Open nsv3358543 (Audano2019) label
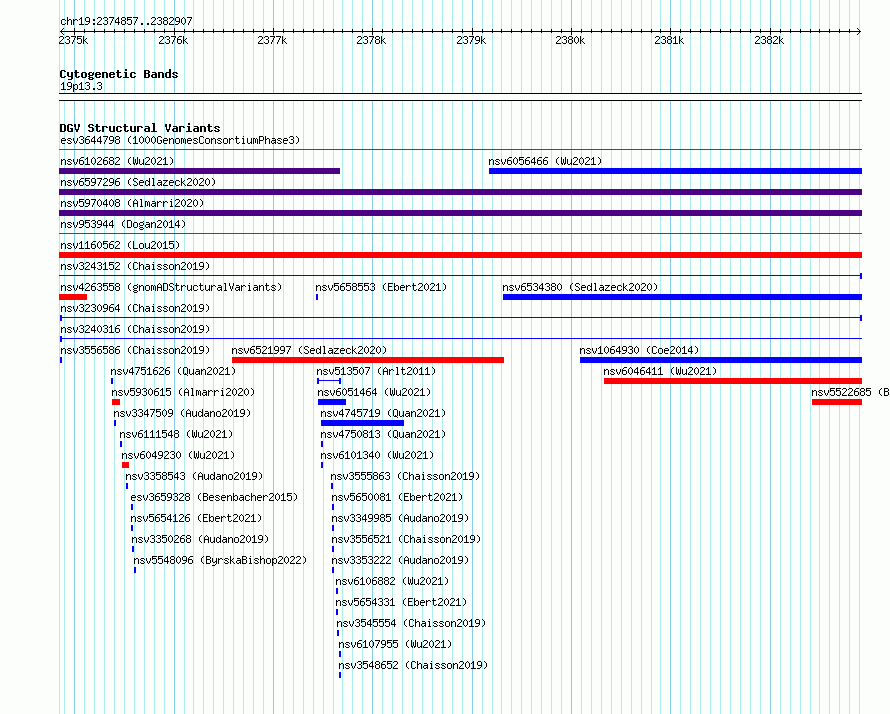 194,476
